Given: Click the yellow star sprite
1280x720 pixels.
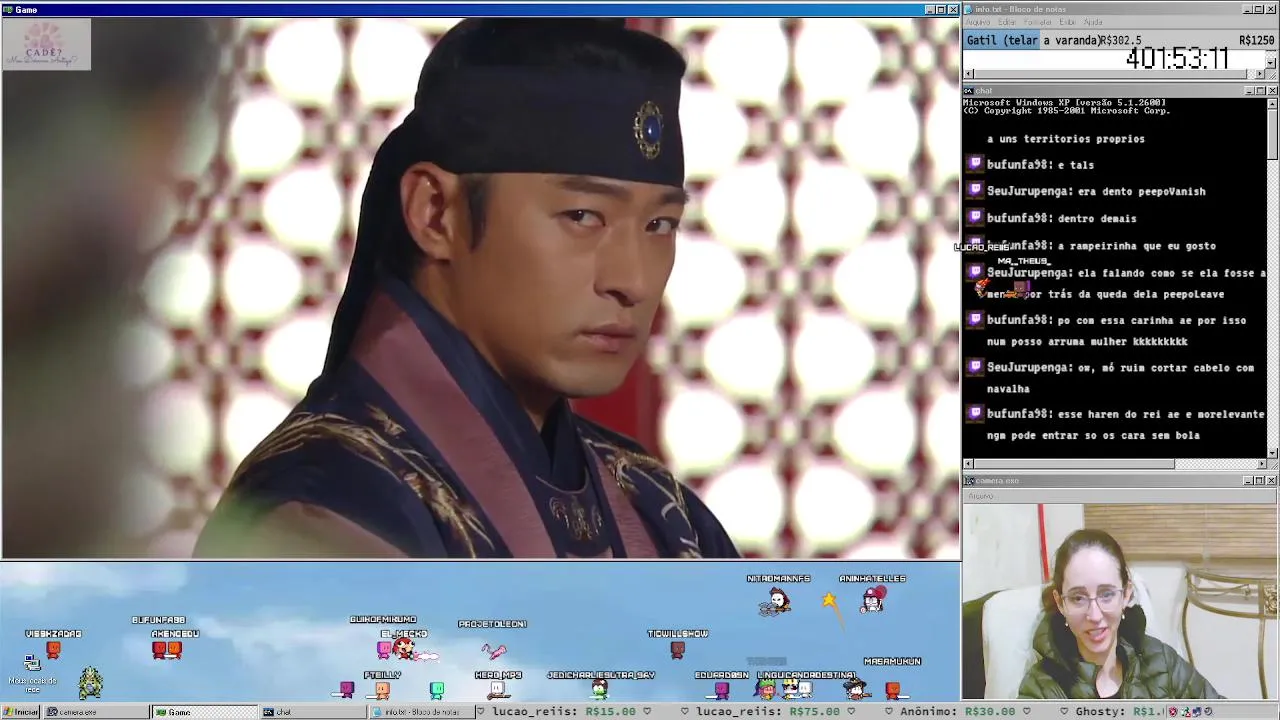Looking at the screenshot, I should [x=829, y=600].
